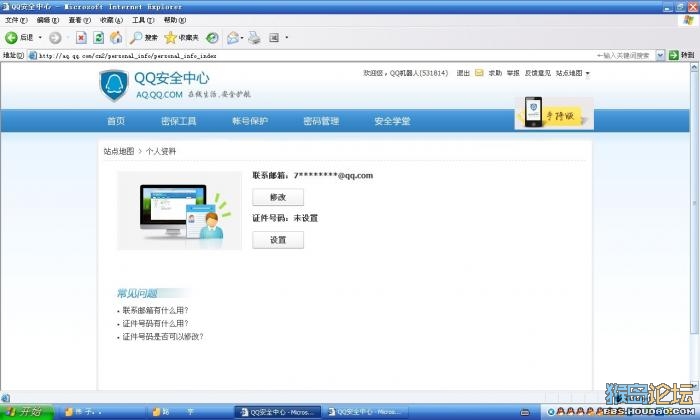Viewport: 700px width, 420px height.
Task: Open the 文件(F) menu
Action: tap(16, 20)
